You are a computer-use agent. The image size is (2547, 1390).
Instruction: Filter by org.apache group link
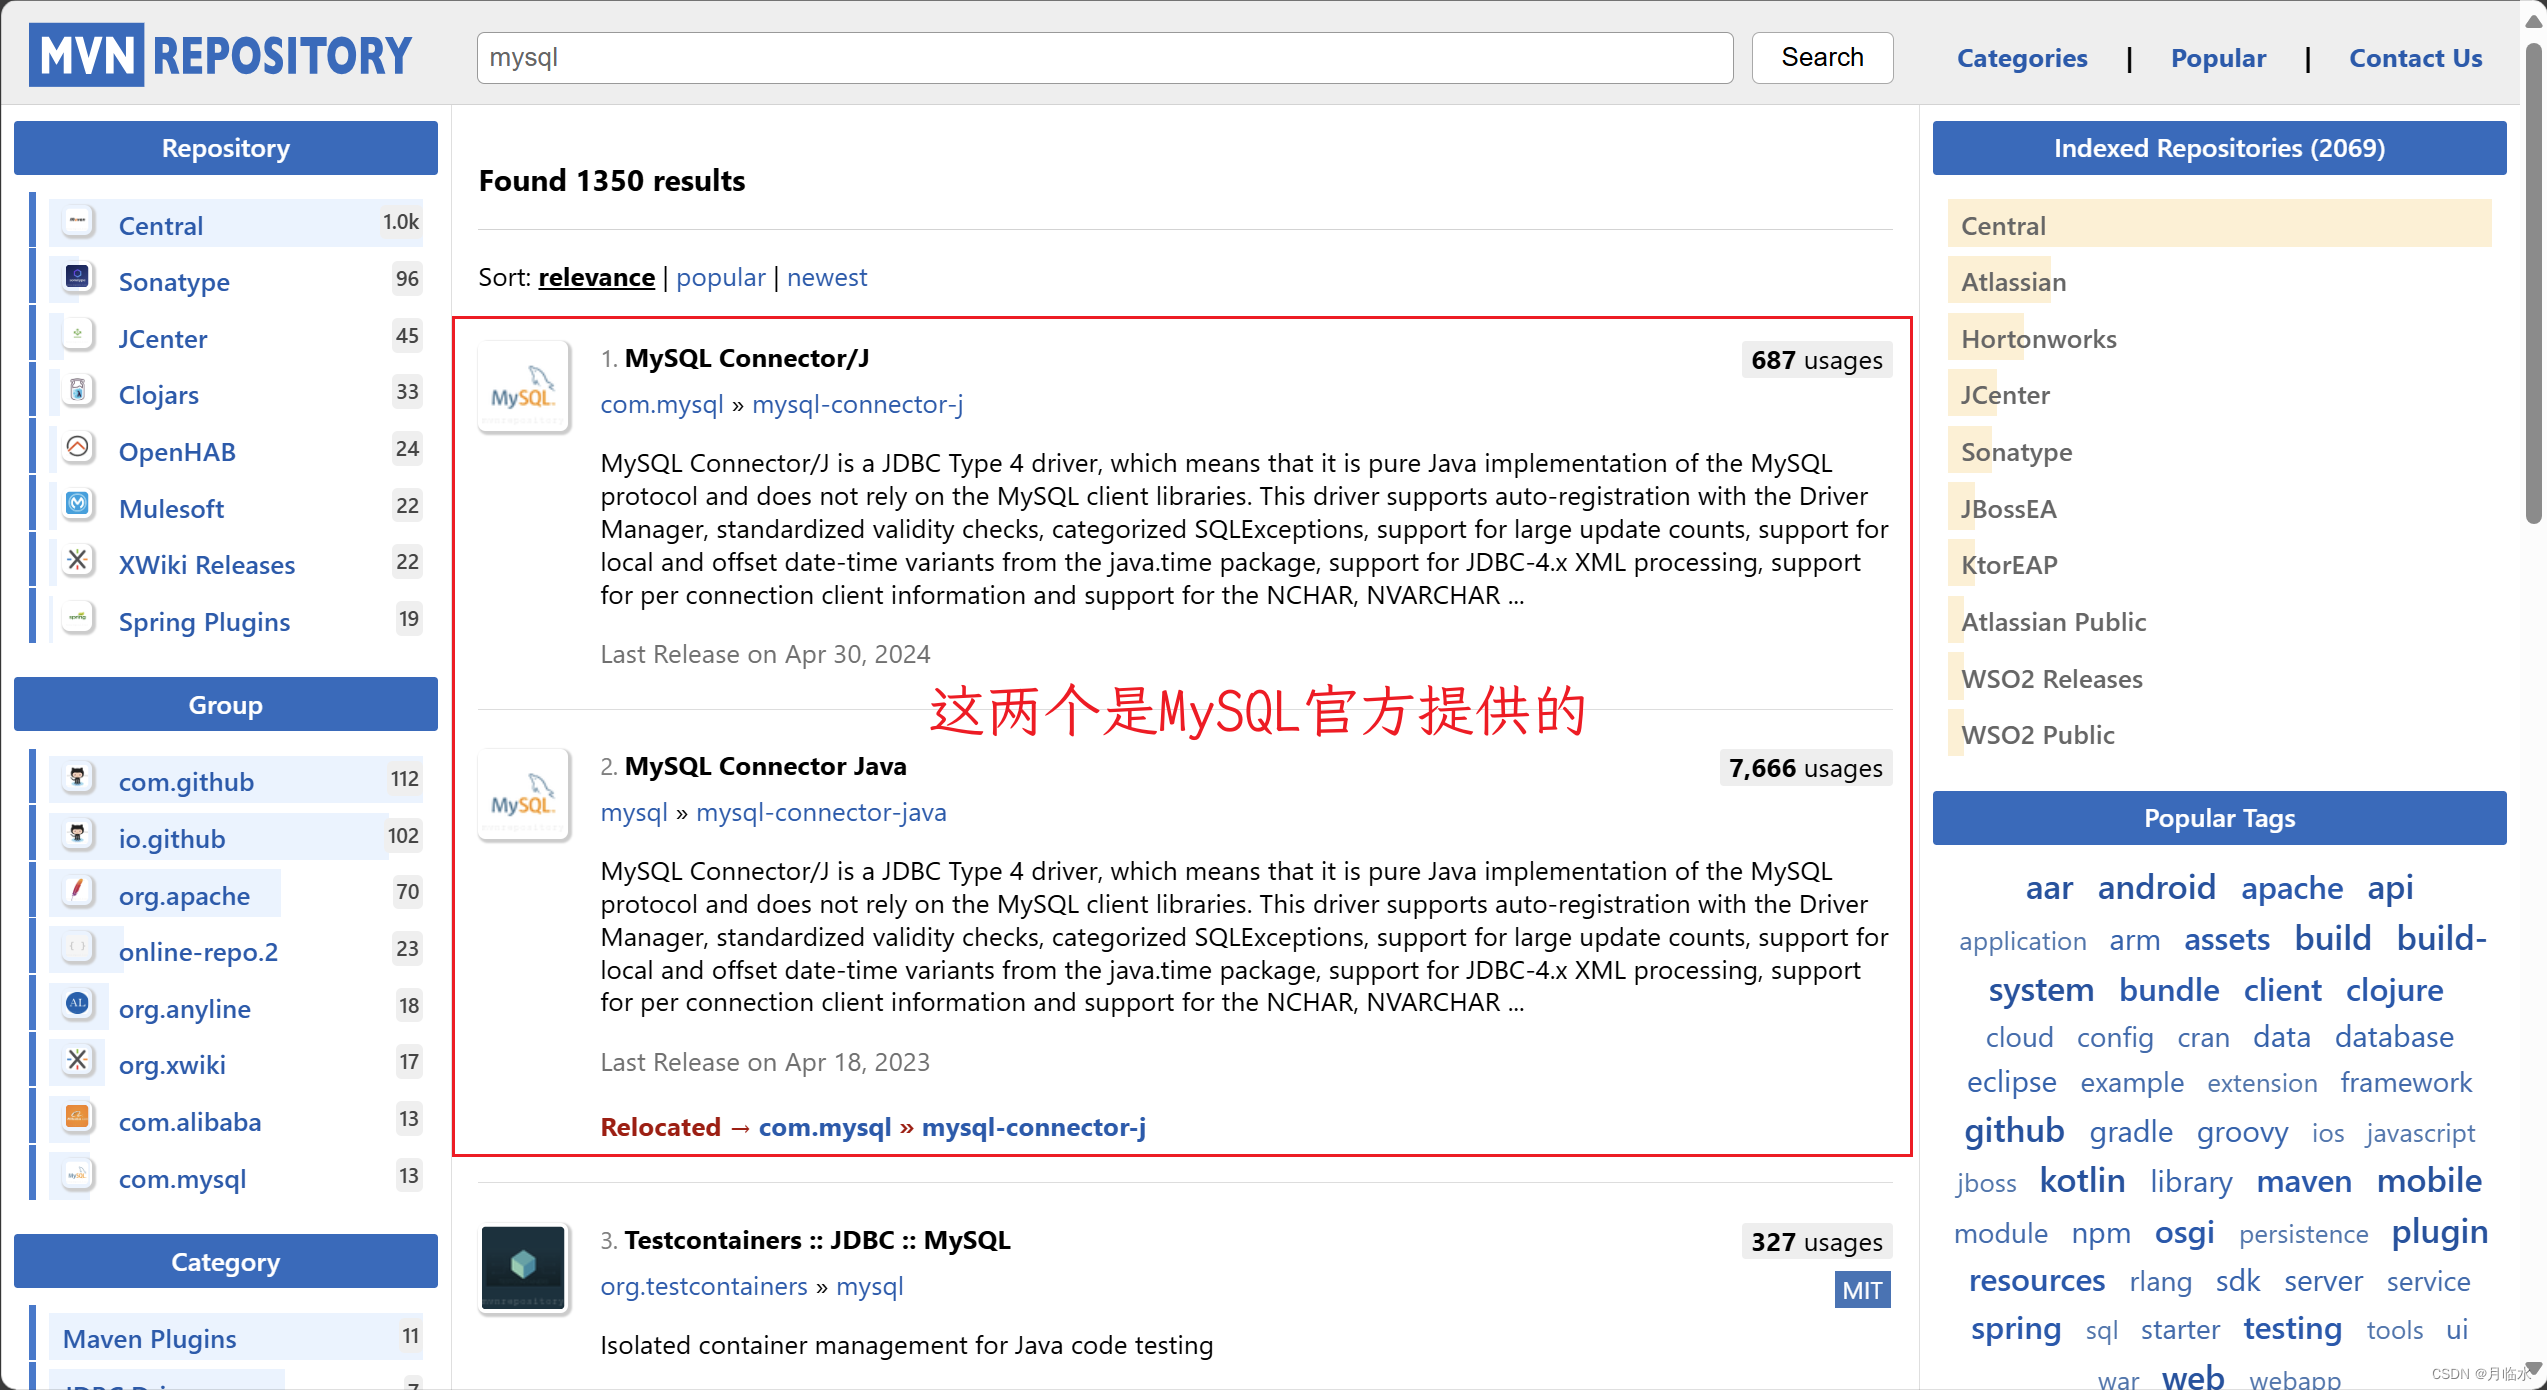coord(184,896)
